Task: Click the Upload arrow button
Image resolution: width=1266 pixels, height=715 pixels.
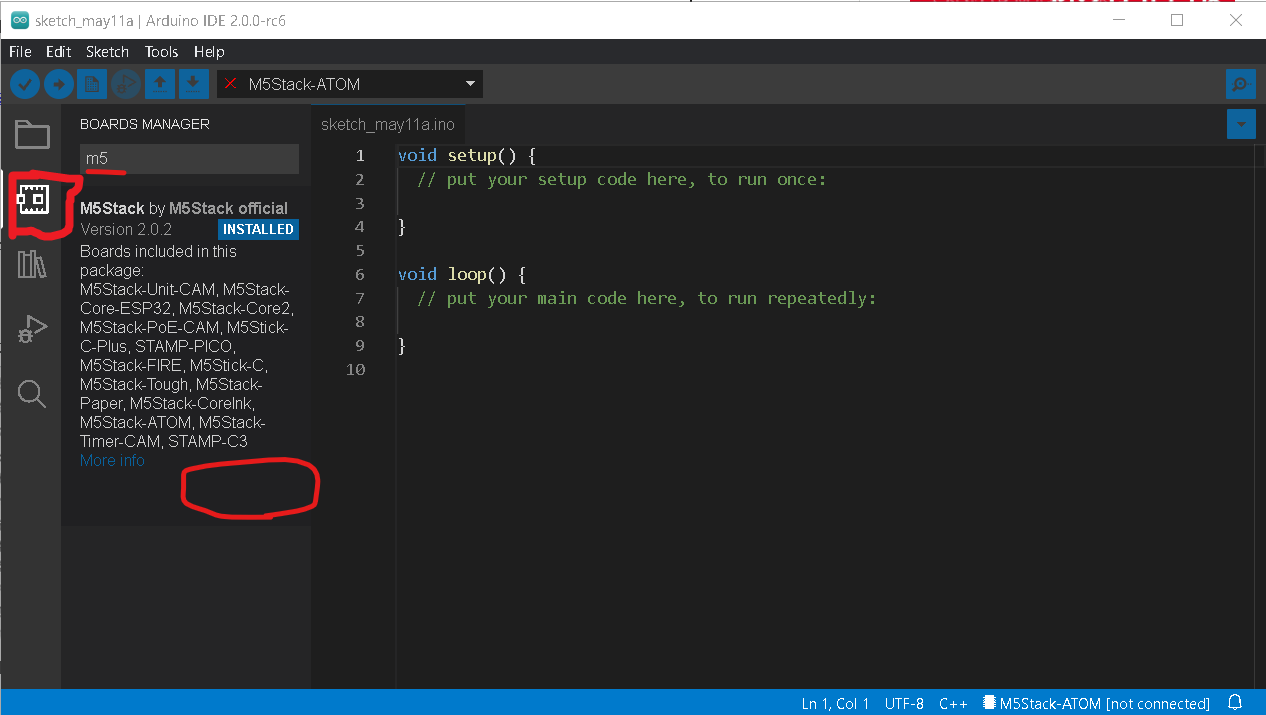Action: pos(60,84)
